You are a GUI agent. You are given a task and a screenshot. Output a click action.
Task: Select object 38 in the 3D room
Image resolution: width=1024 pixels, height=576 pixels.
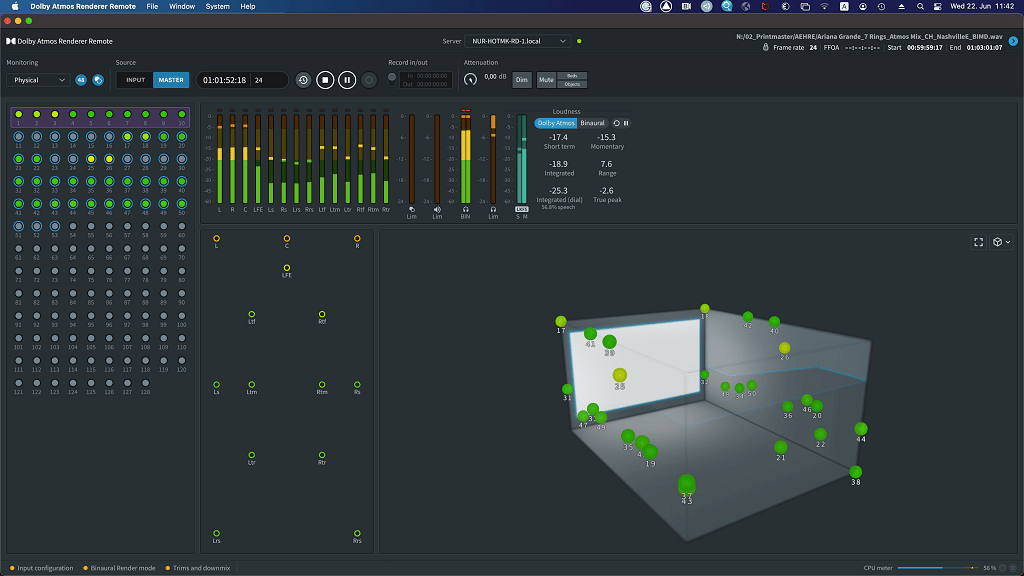point(856,472)
